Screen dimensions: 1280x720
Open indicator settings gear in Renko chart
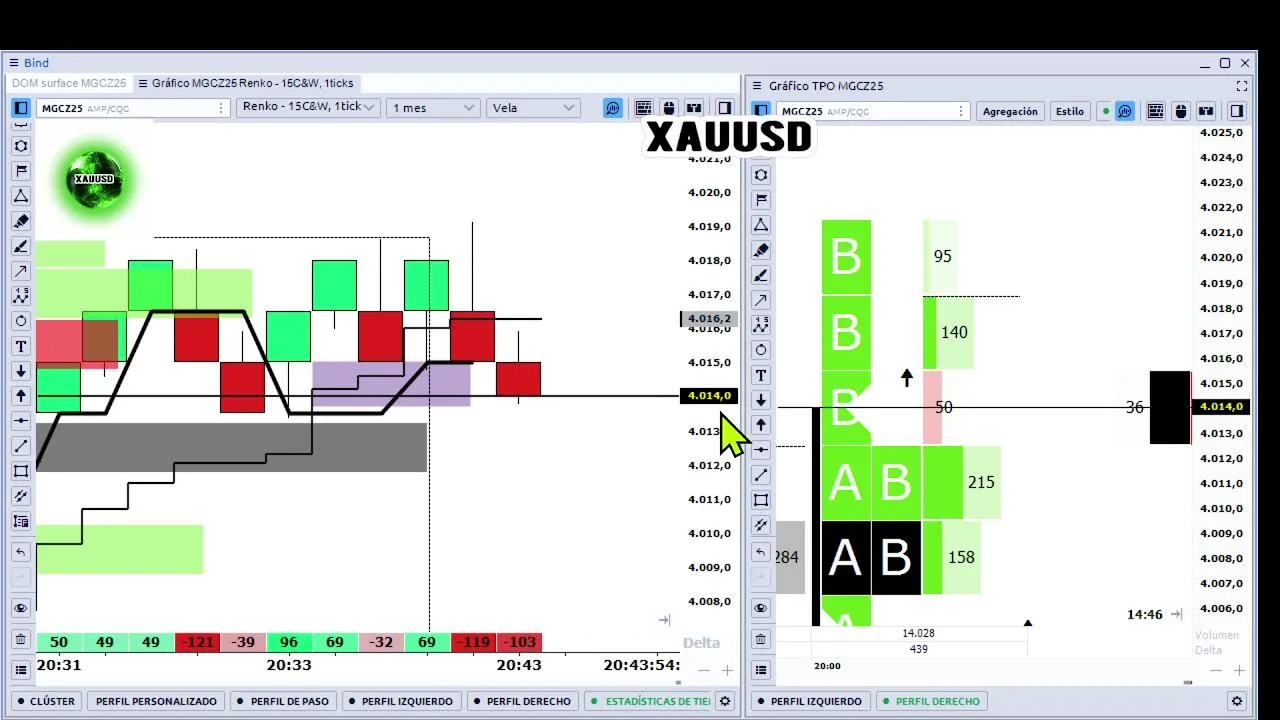tap(726, 701)
